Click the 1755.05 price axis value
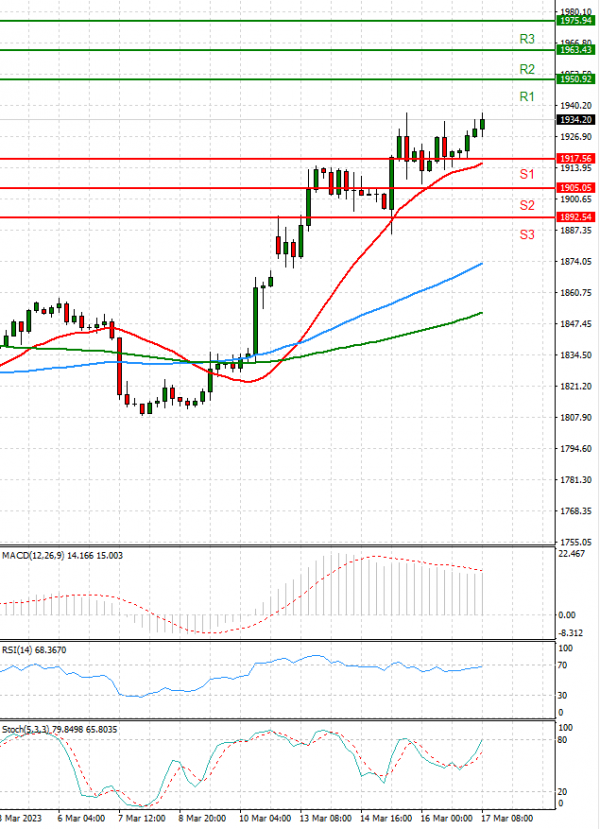The height and width of the screenshot is (829, 600). coord(576,542)
